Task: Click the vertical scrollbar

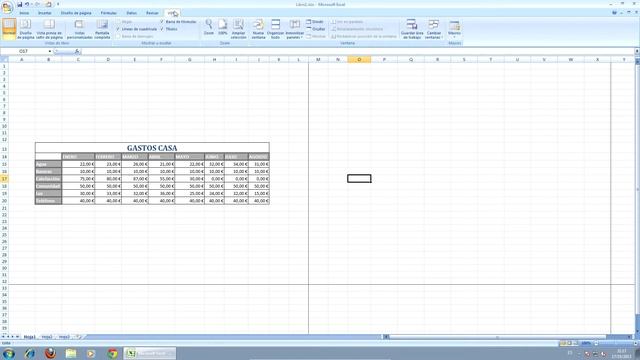Action: (x=637, y=196)
